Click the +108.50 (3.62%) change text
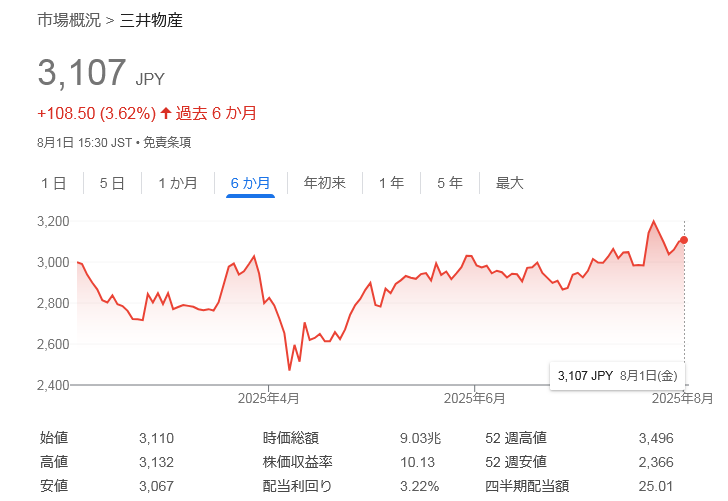728x501 pixels. [97, 113]
